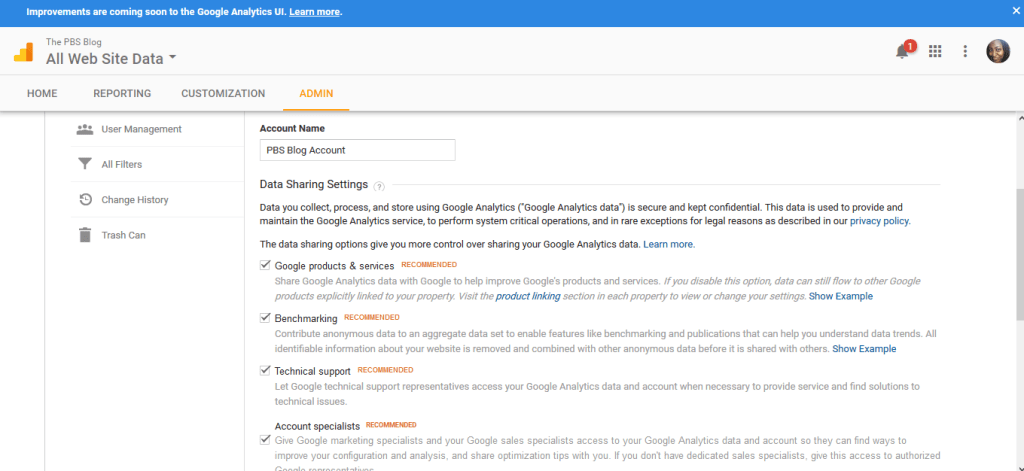The image size is (1024, 471).
Task: Dismiss the blue announcement banner
Action: click(1016, 11)
